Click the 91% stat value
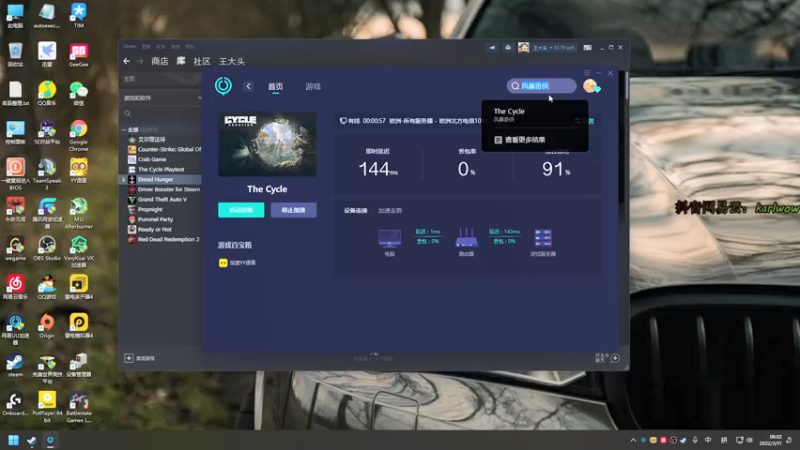The image size is (800, 450). [x=556, y=169]
